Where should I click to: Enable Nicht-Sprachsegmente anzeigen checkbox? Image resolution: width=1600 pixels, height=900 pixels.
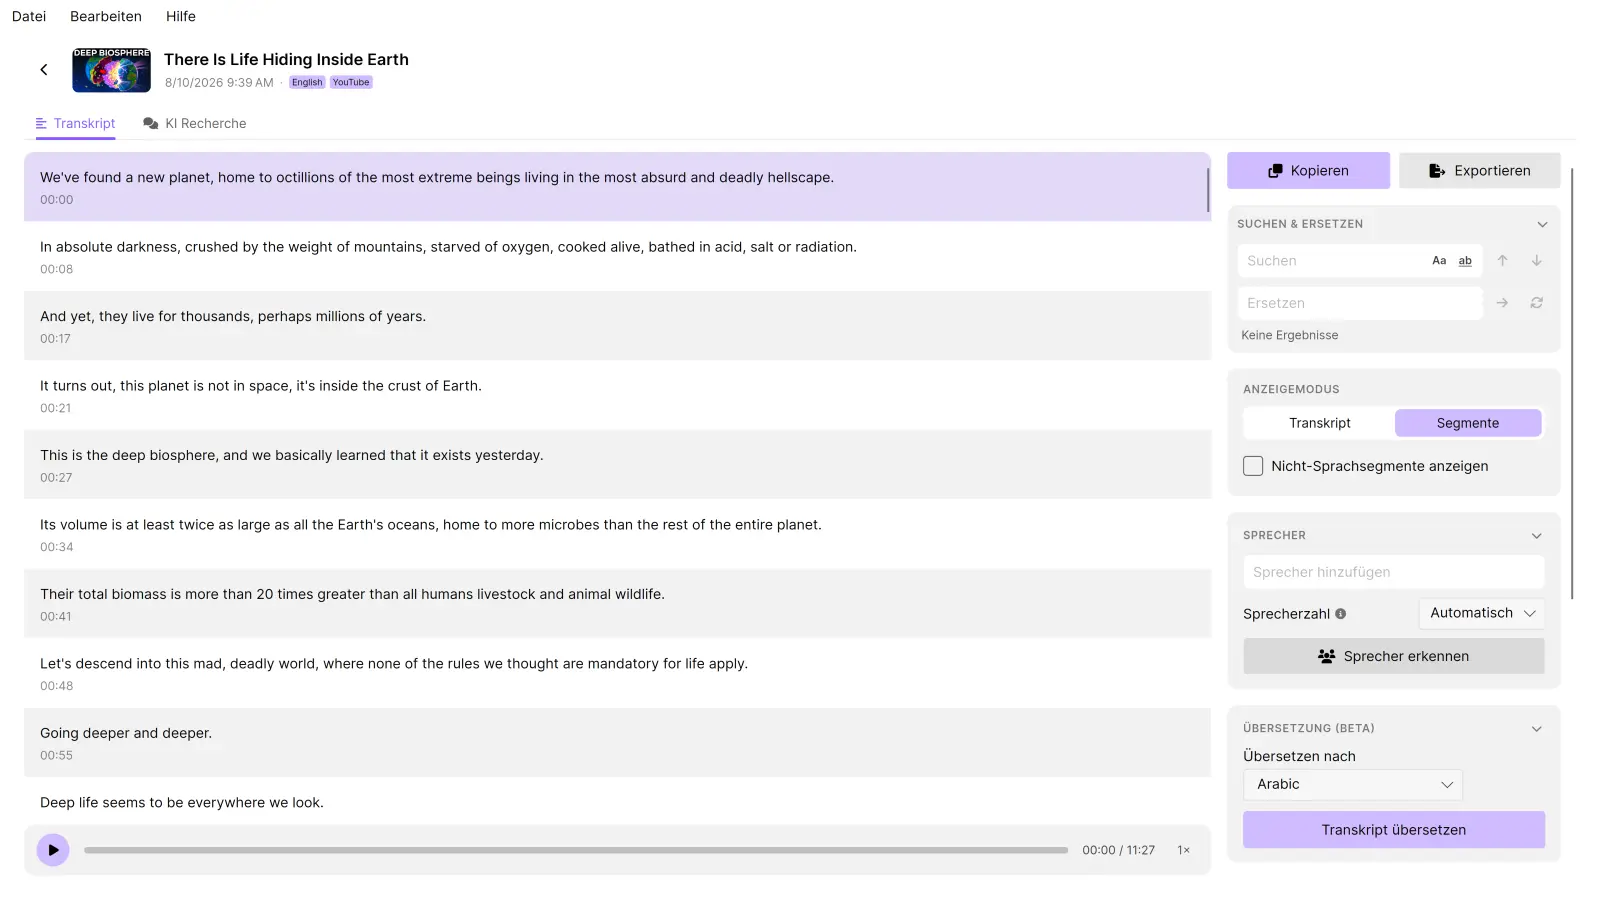[1253, 466]
